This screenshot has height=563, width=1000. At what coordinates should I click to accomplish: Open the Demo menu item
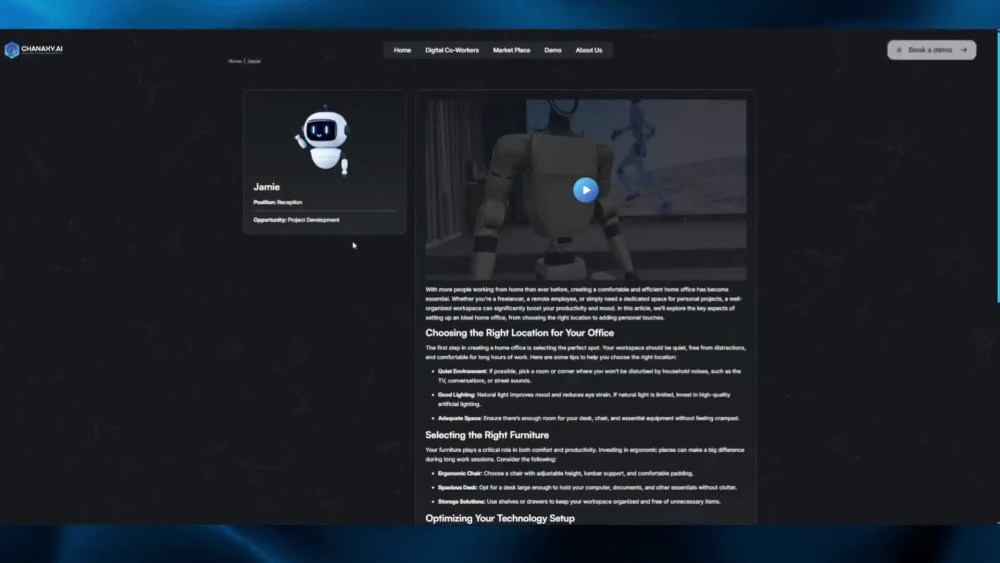coord(552,50)
